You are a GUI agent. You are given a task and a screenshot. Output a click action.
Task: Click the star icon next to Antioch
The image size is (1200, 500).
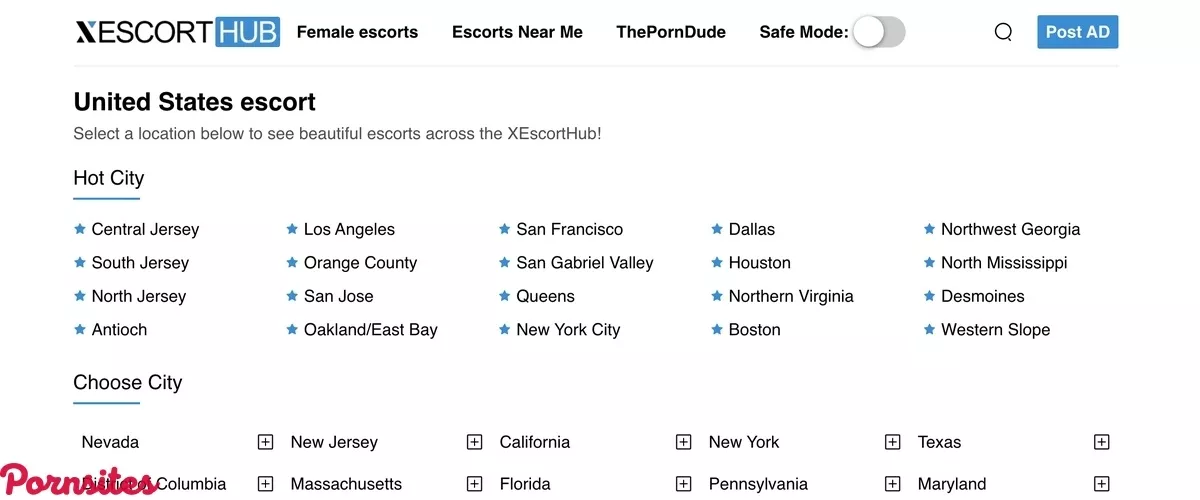coord(80,329)
